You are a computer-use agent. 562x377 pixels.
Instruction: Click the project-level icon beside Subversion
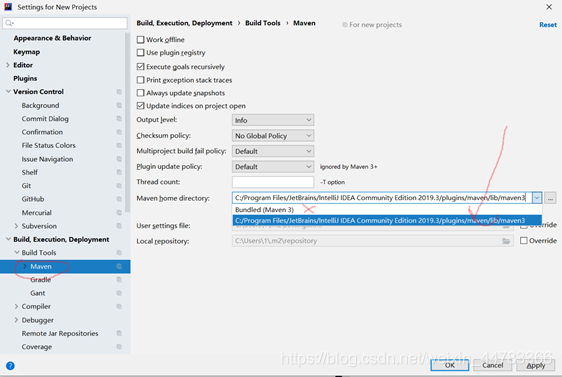(119, 226)
